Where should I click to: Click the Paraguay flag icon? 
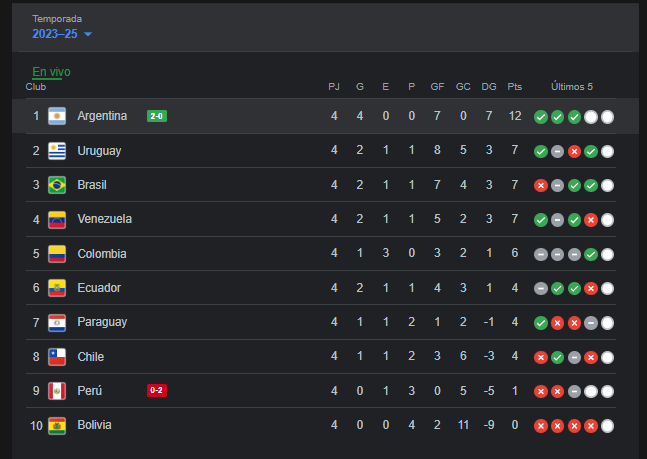[57, 322]
